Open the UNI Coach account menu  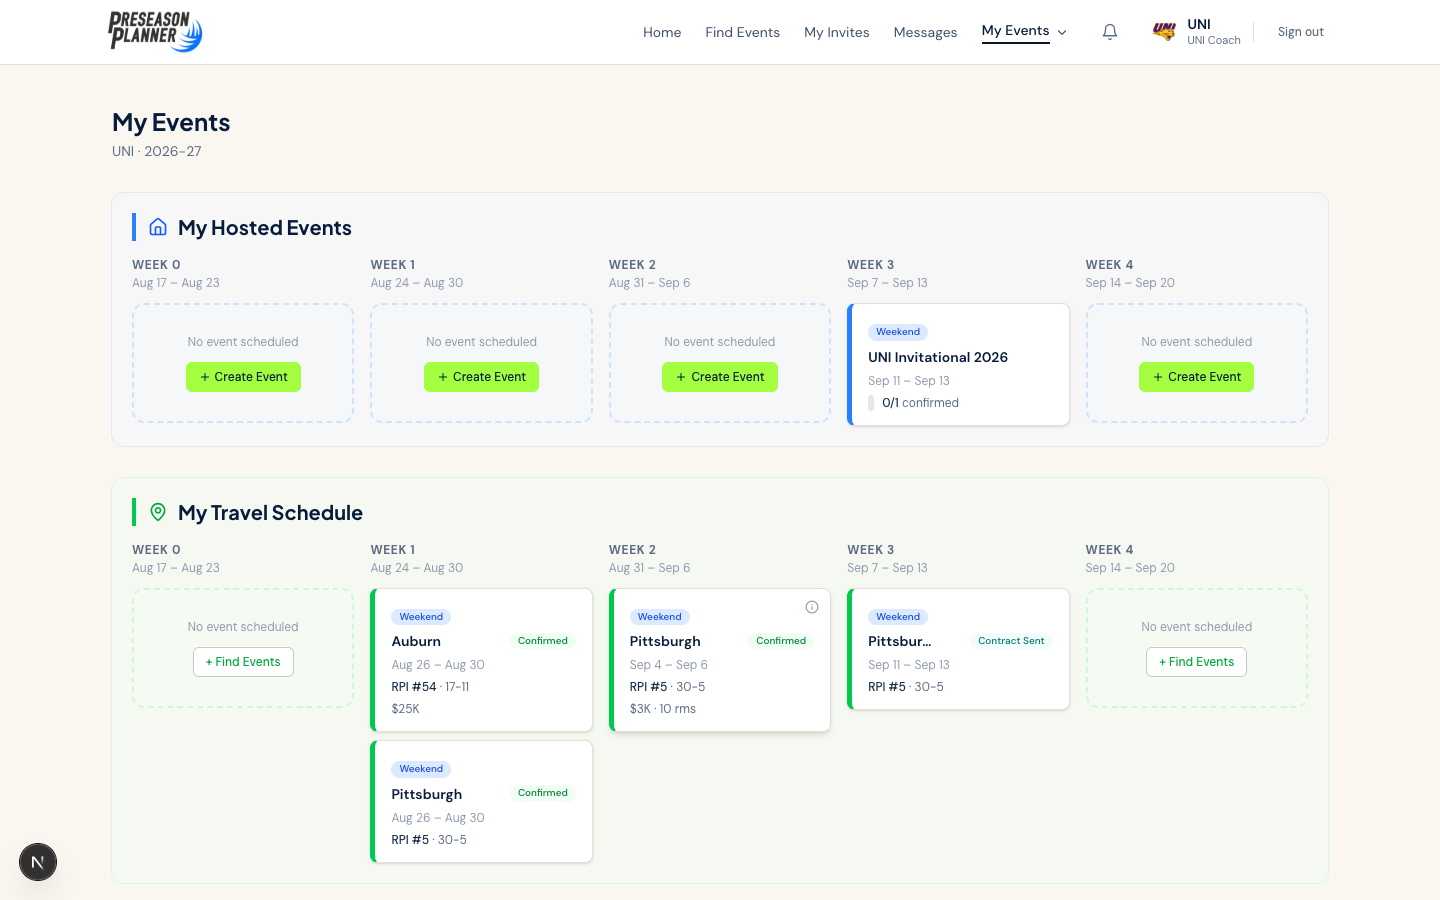[x=1212, y=32]
